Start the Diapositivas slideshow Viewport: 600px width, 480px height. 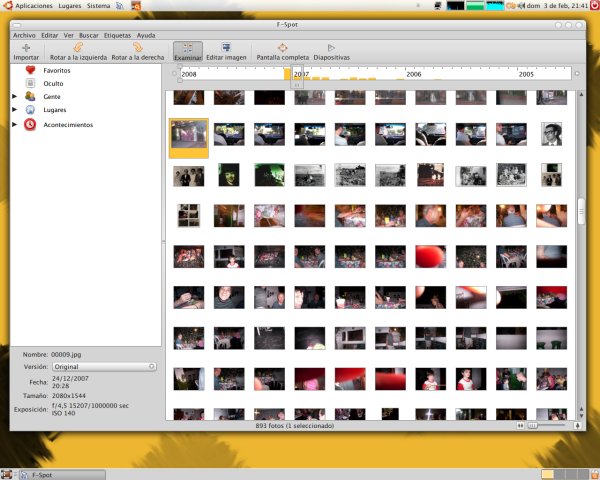pos(331,52)
